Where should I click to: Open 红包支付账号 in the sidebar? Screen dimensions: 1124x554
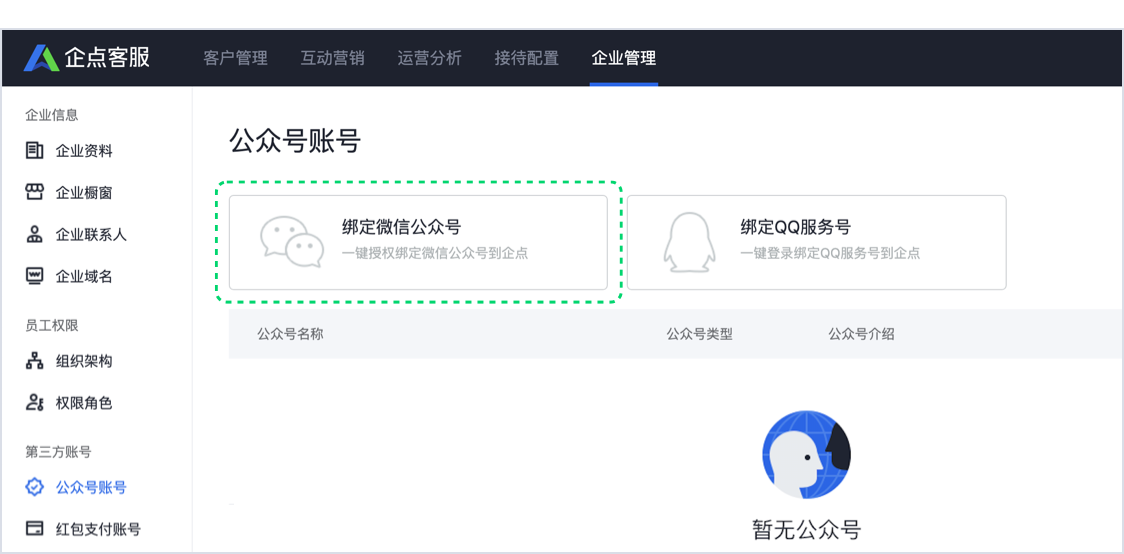pyautogui.click(x=97, y=529)
